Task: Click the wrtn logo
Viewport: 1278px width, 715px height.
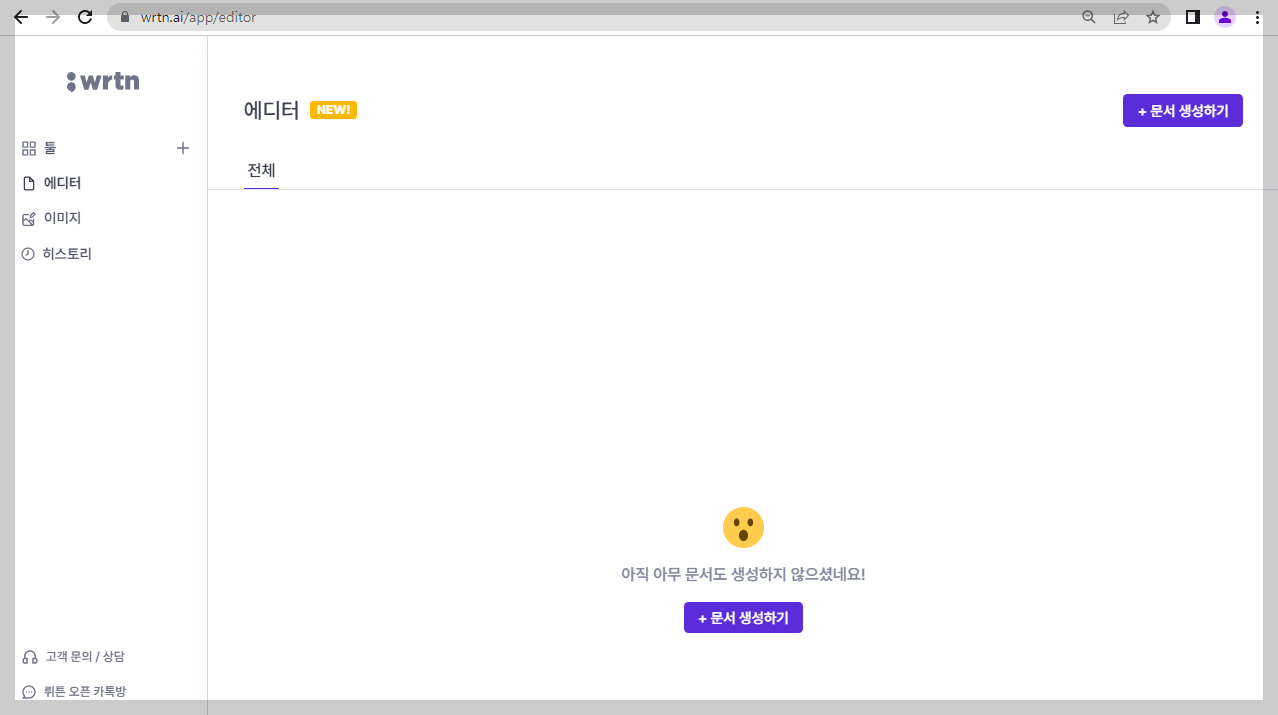Action: pyautogui.click(x=103, y=80)
